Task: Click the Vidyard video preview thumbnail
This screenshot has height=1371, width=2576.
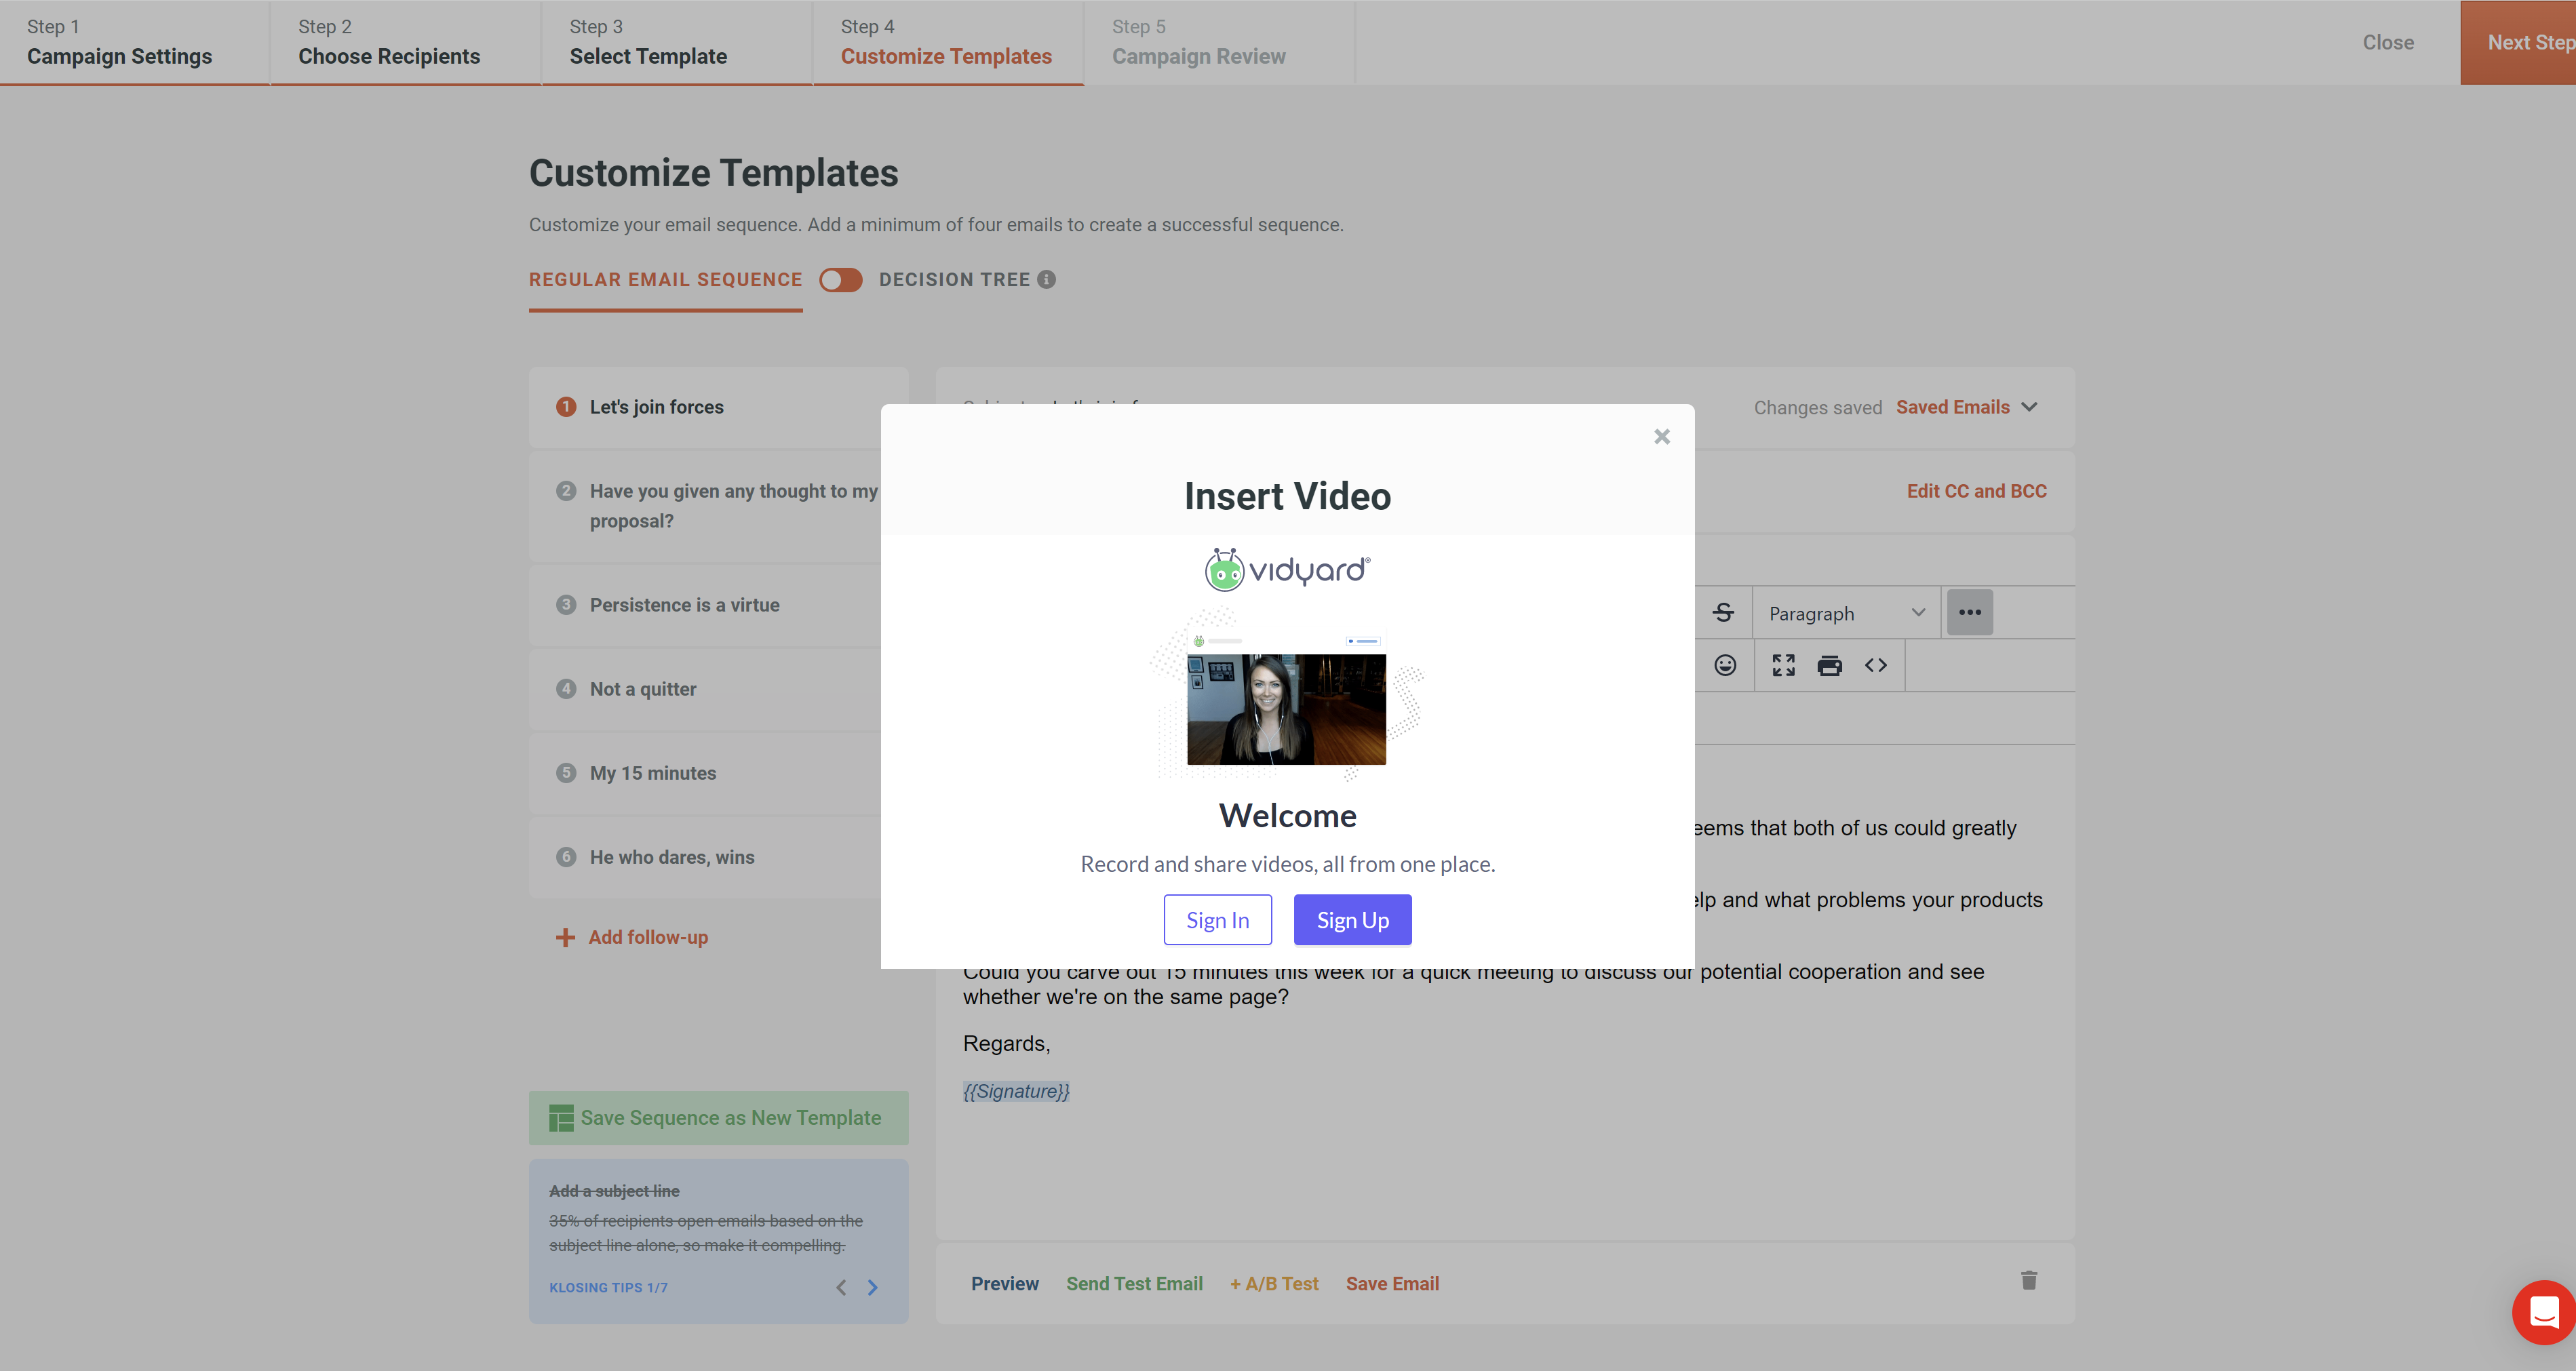Action: (x=1286, y=709)
